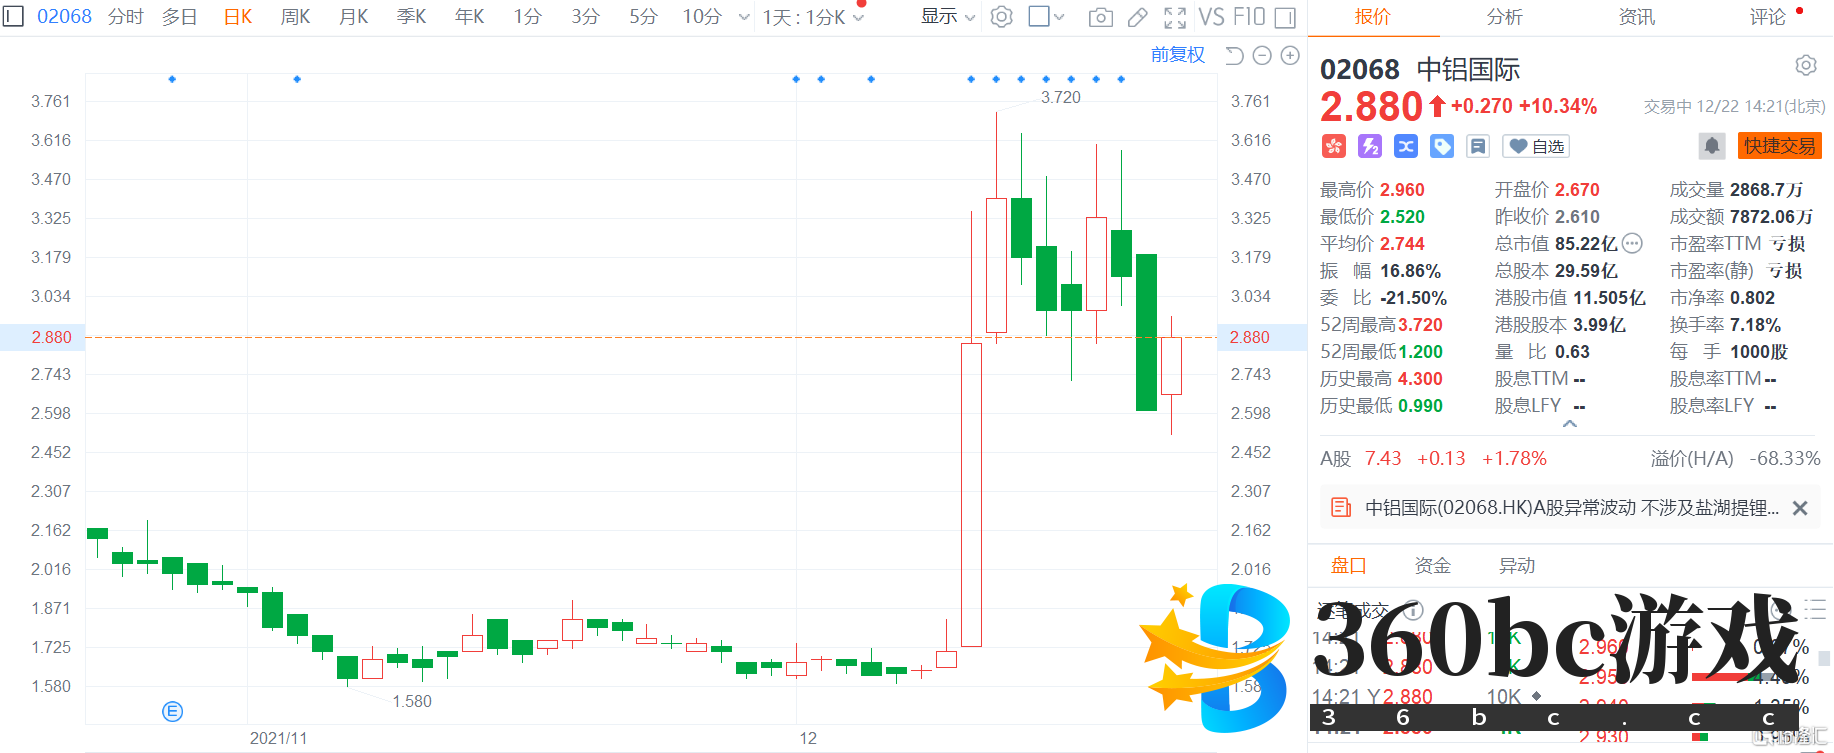Open the 10分 interval dropdown arrow

[744, 17]
